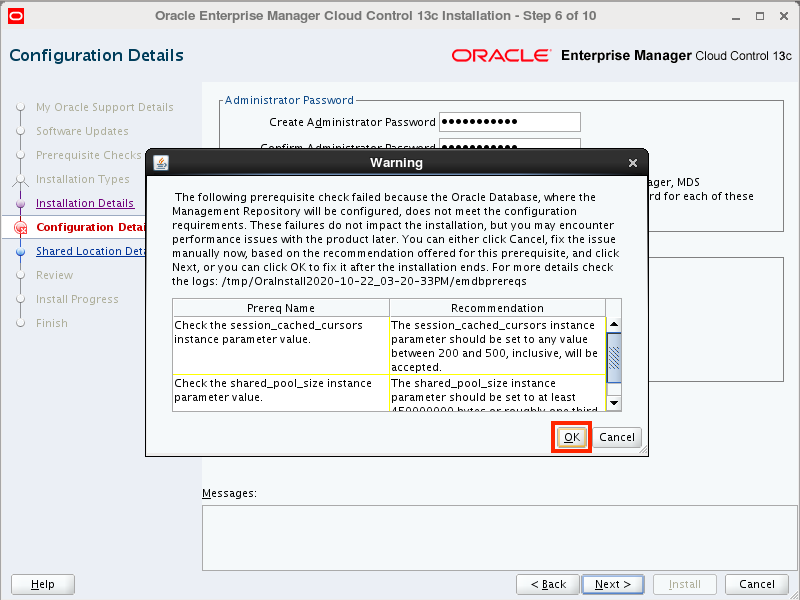Click the Configuration Details current step
Screen dimensions: 800x600
tap(91, 227)
